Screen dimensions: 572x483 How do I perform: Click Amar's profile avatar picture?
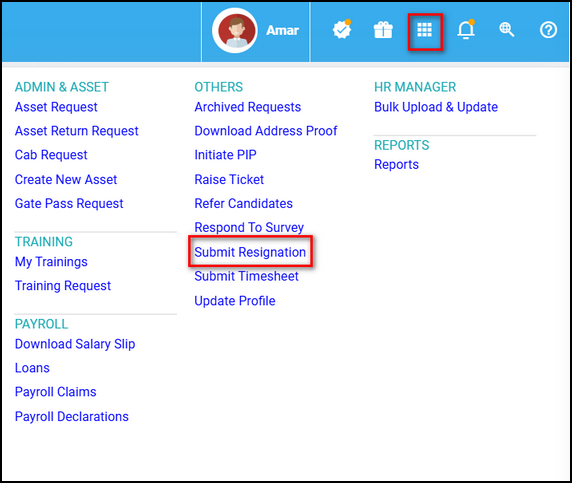click(235, 31)
